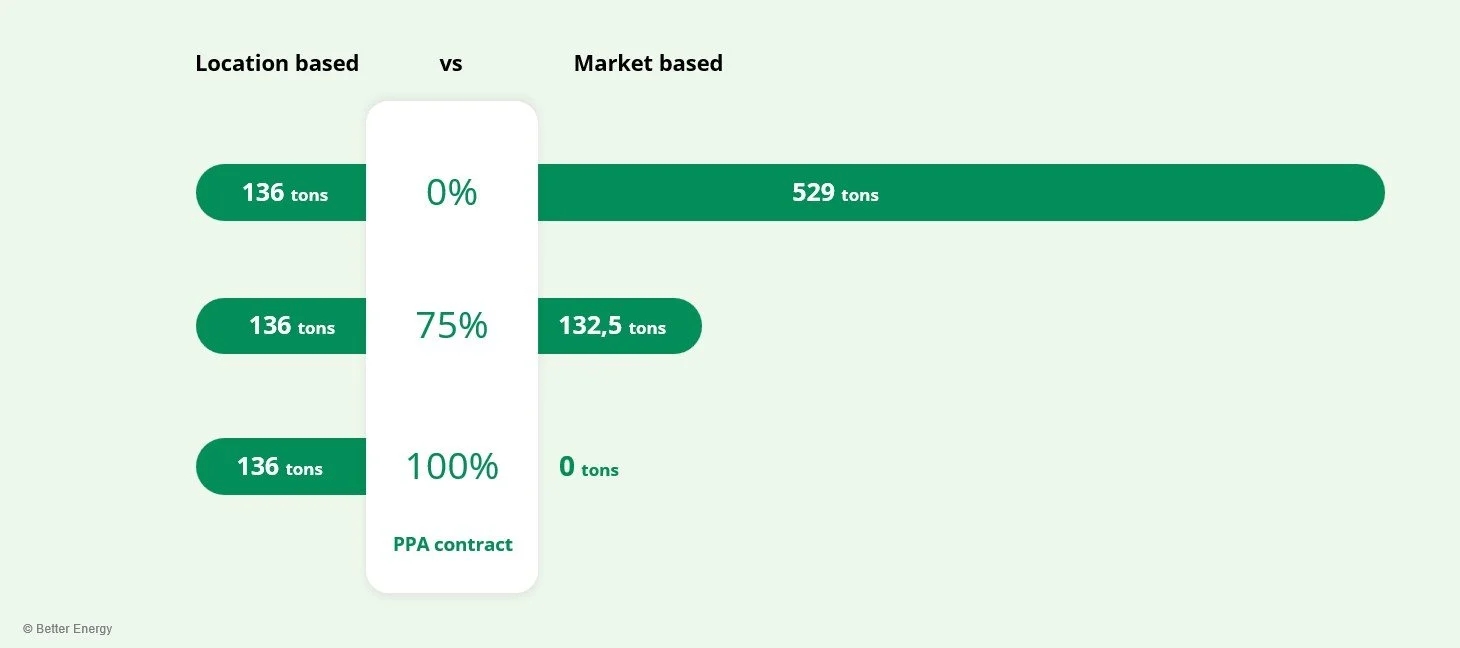Click the 529 tons market based bar
The image size is (1460, 648).
click(961, 192)
